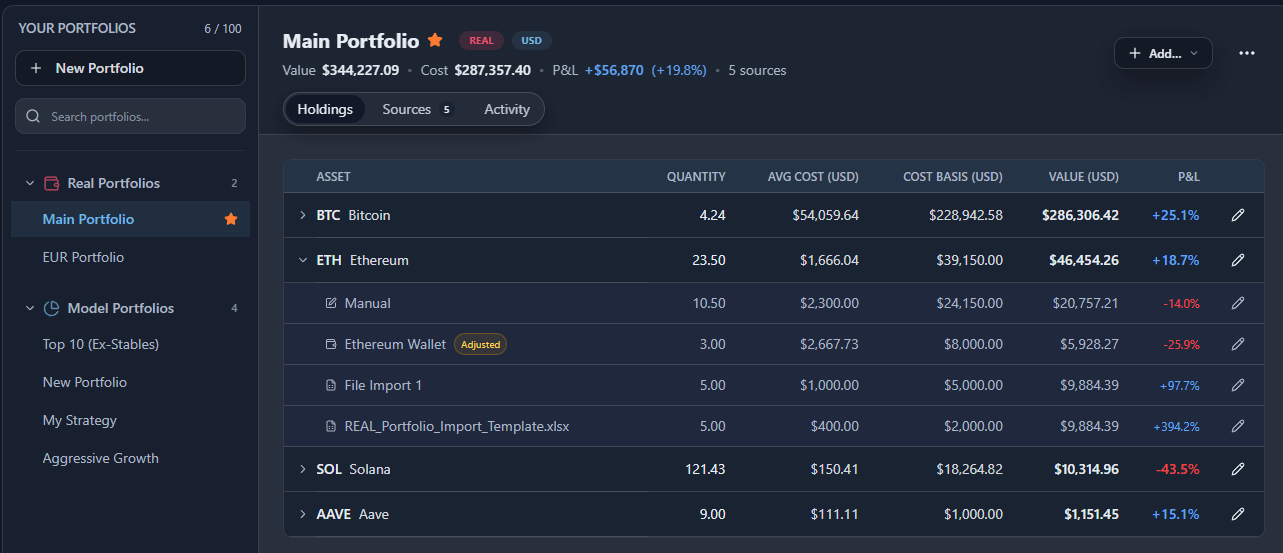
Task: Create a New Portfolio
Action: 130,68
